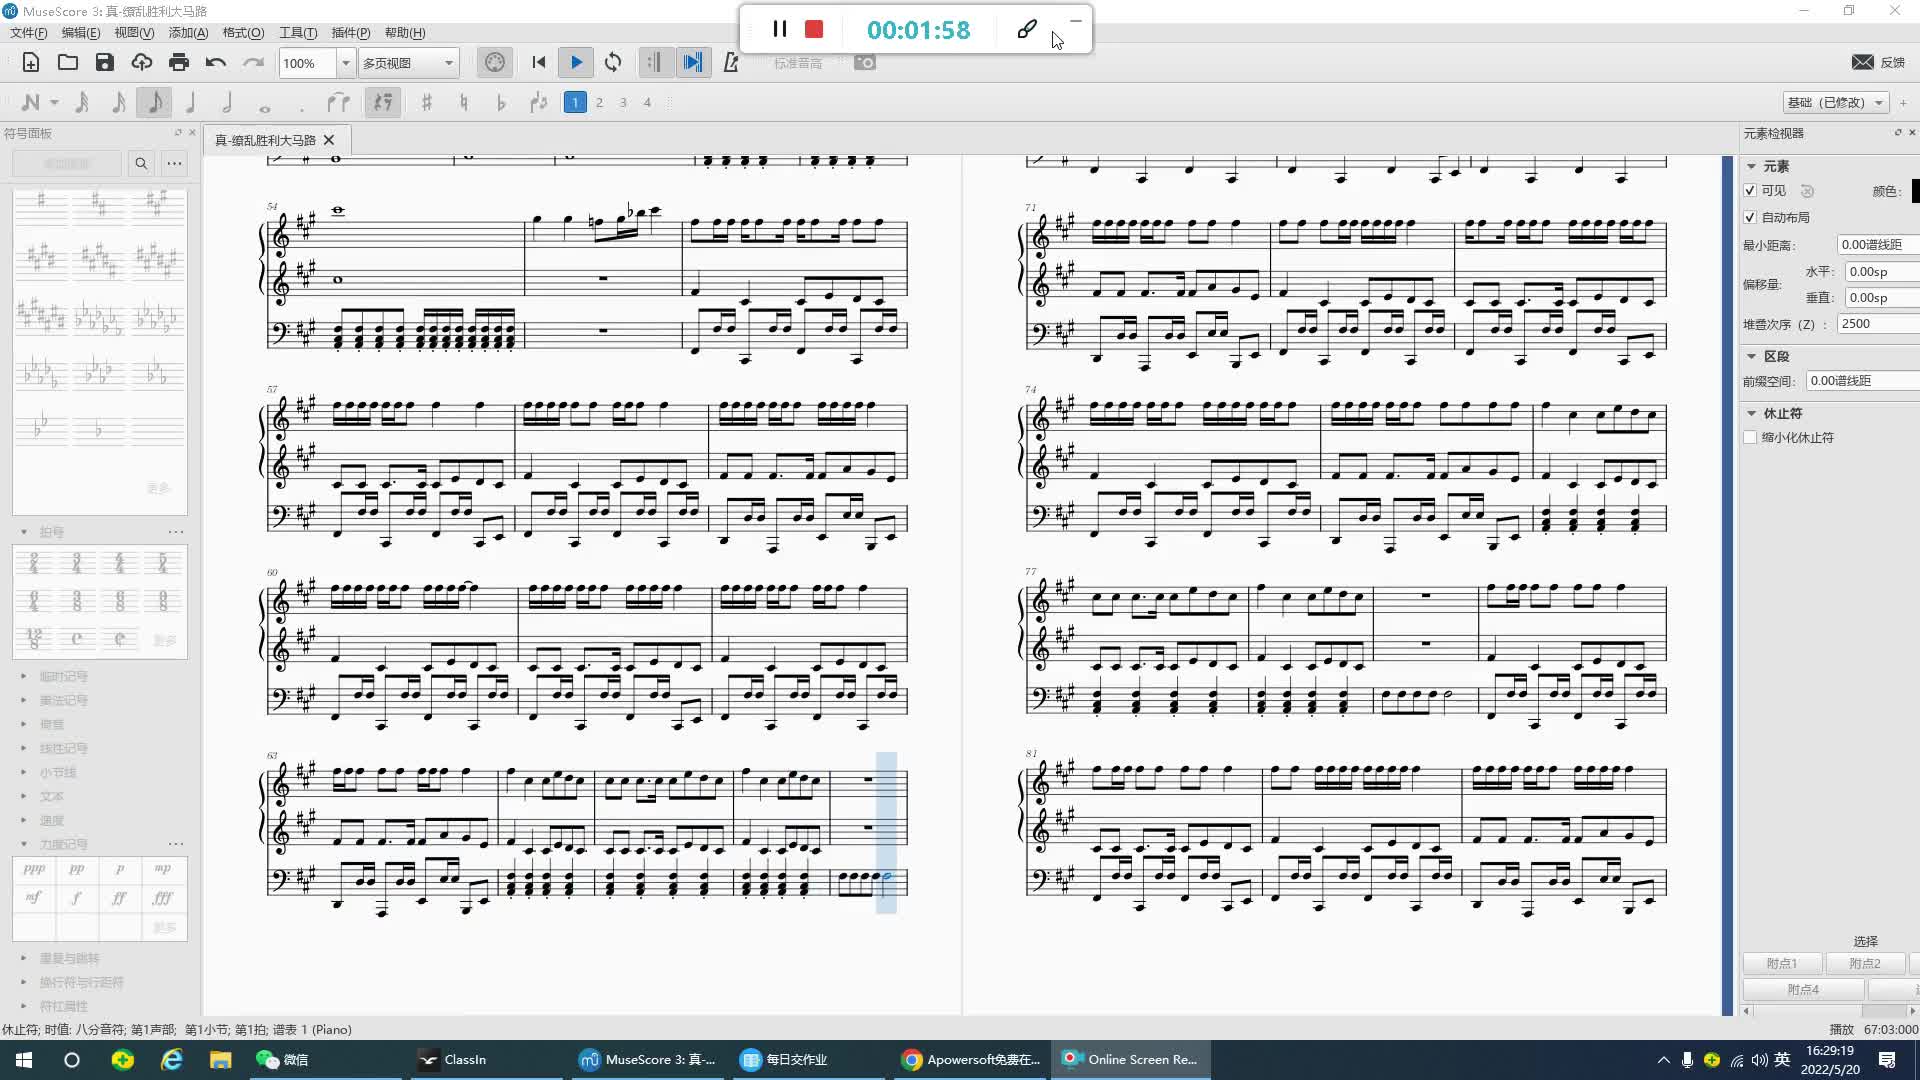Rewind playback to start
Screen dimensions: 1920x1080
click(539, 62)
